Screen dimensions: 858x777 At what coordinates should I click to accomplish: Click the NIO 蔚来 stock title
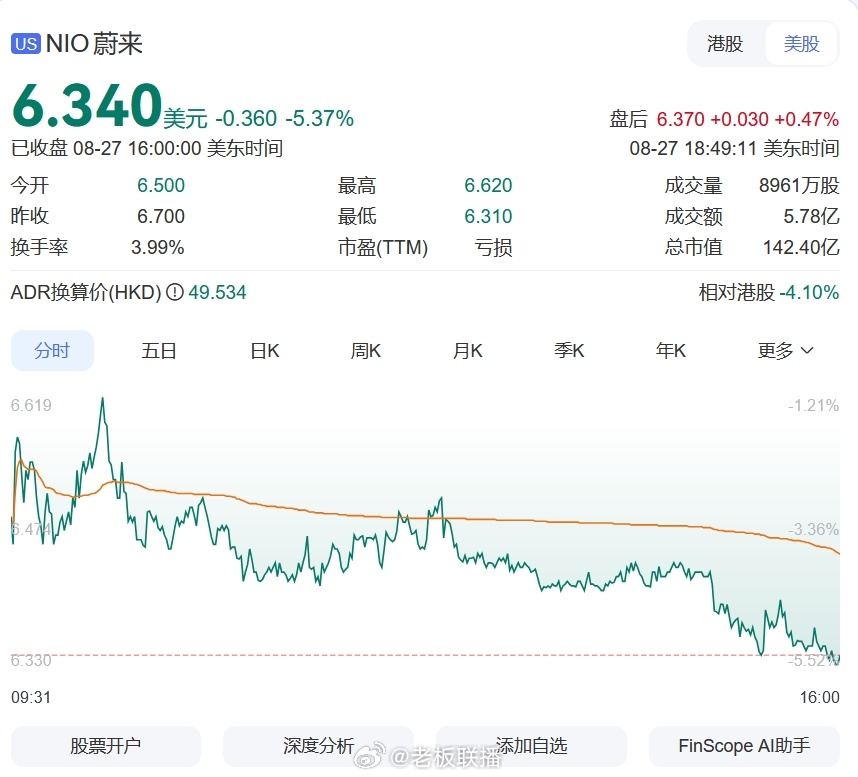tap(94, 44)
